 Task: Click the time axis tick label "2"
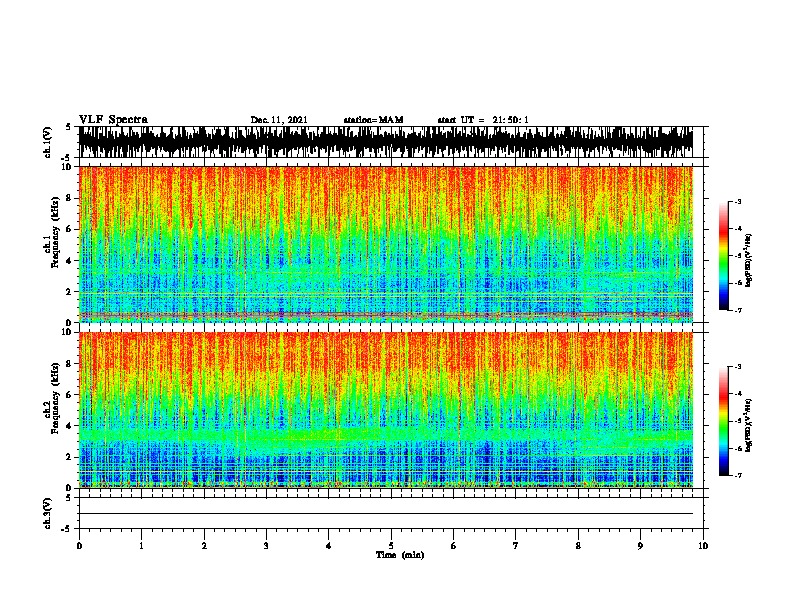click(204, 545)
